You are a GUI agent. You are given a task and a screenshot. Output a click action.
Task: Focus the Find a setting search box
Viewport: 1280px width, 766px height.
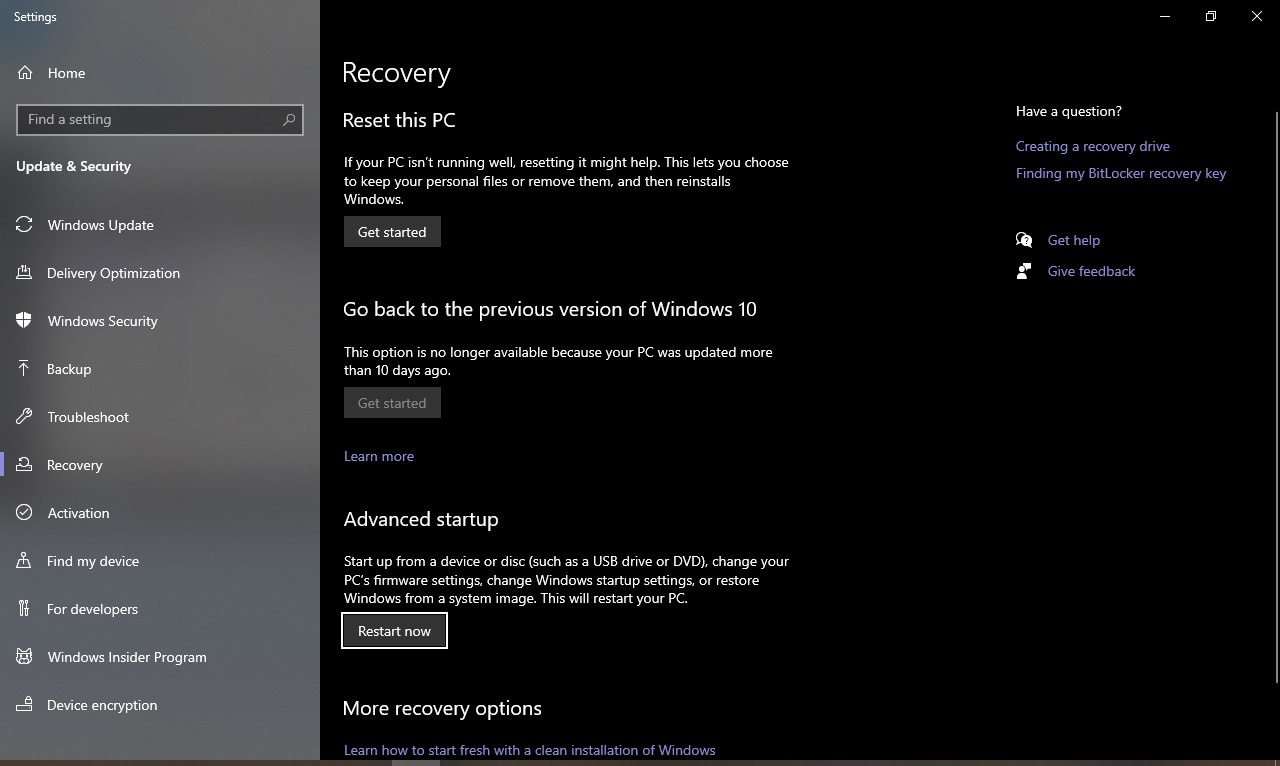click(x=160, y=119)
